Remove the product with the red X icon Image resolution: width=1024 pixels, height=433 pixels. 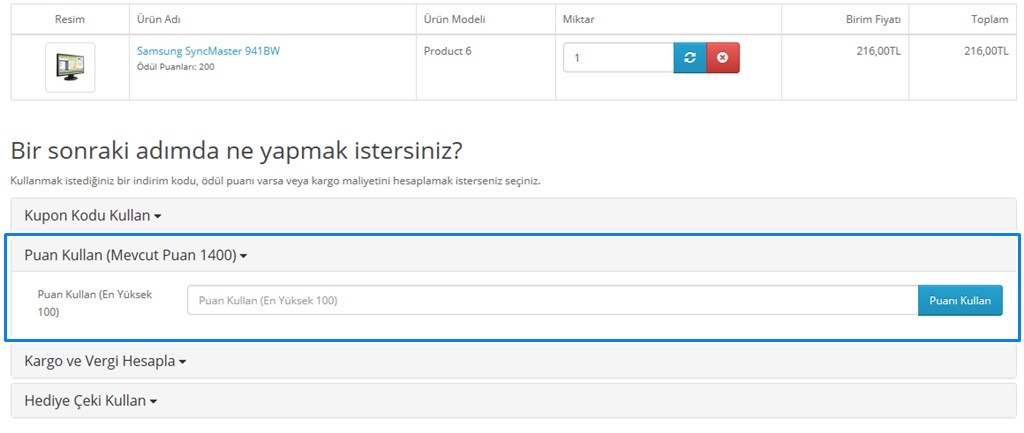point(723,58)
